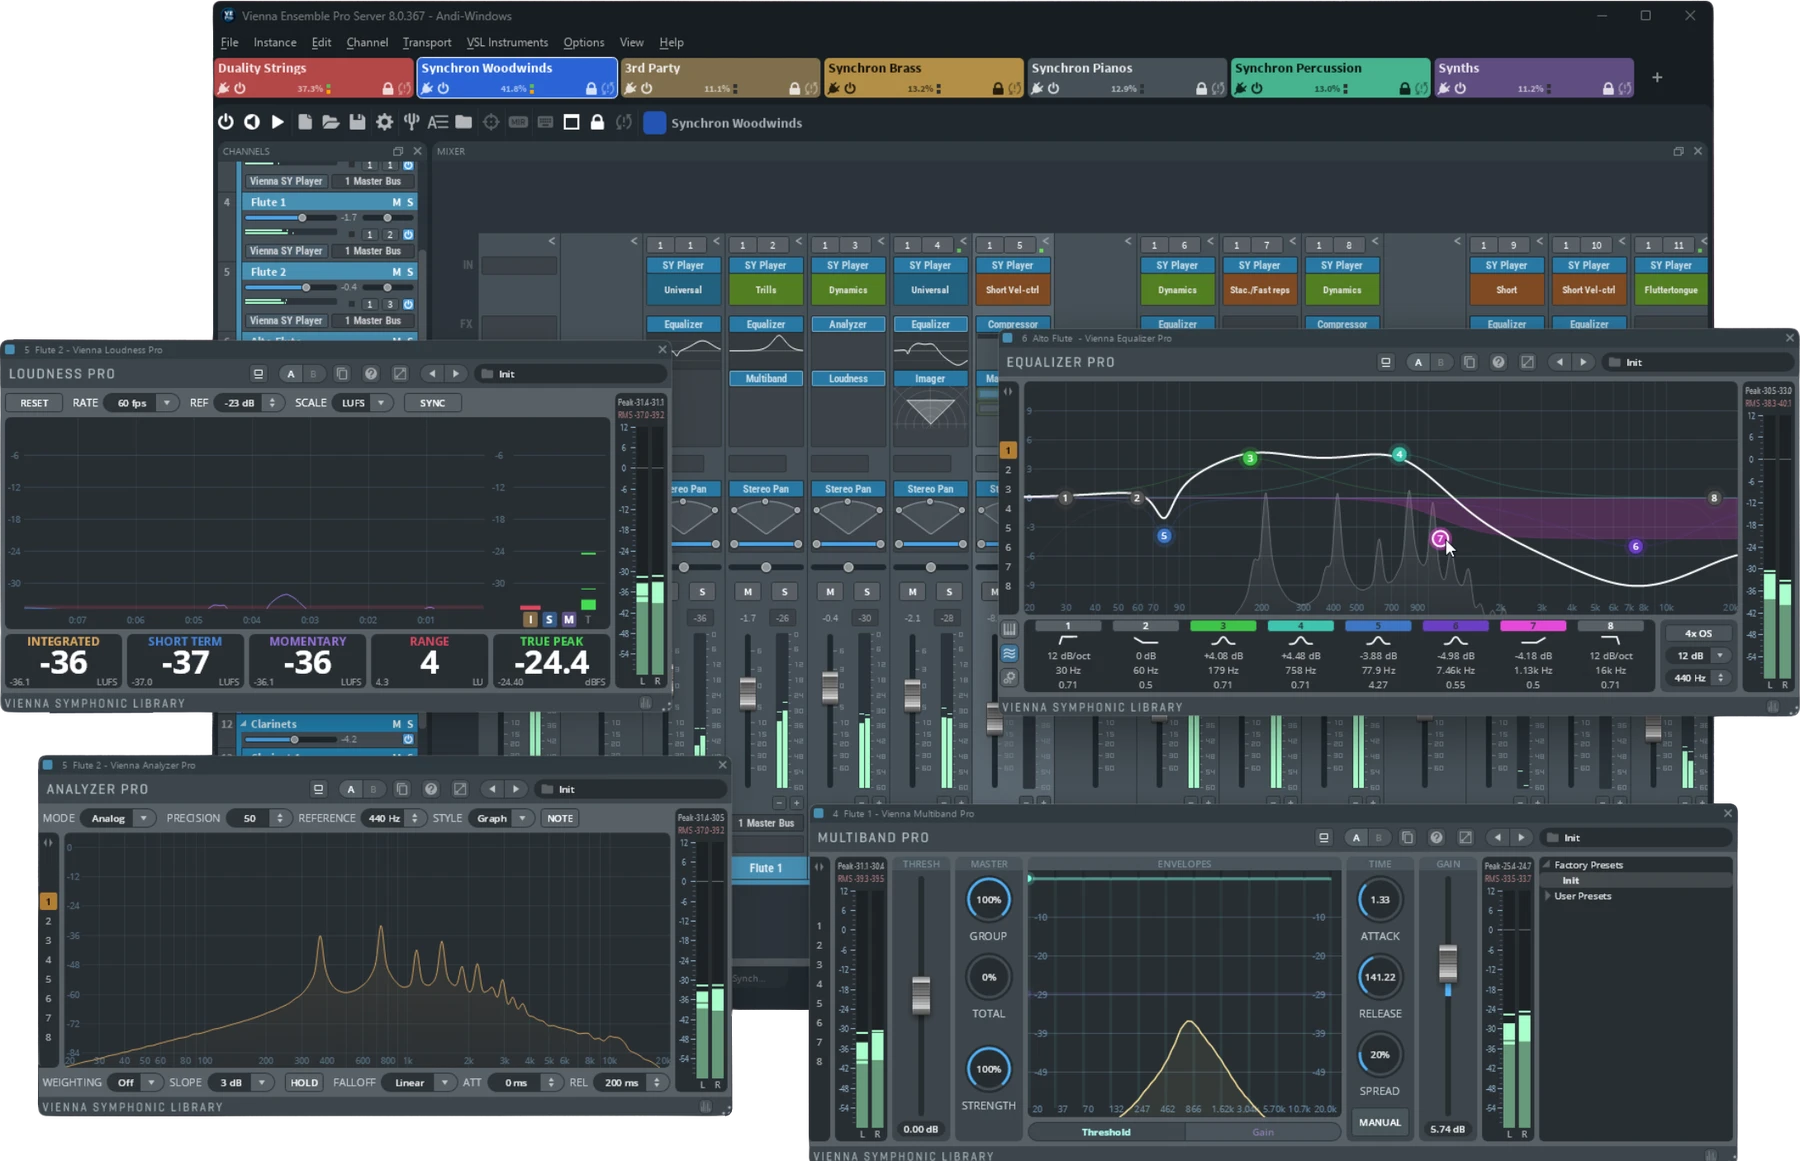Click the power icon in main toolbar
Viewport: 1800px width, 1161px height.
click(x=226, y=122)
